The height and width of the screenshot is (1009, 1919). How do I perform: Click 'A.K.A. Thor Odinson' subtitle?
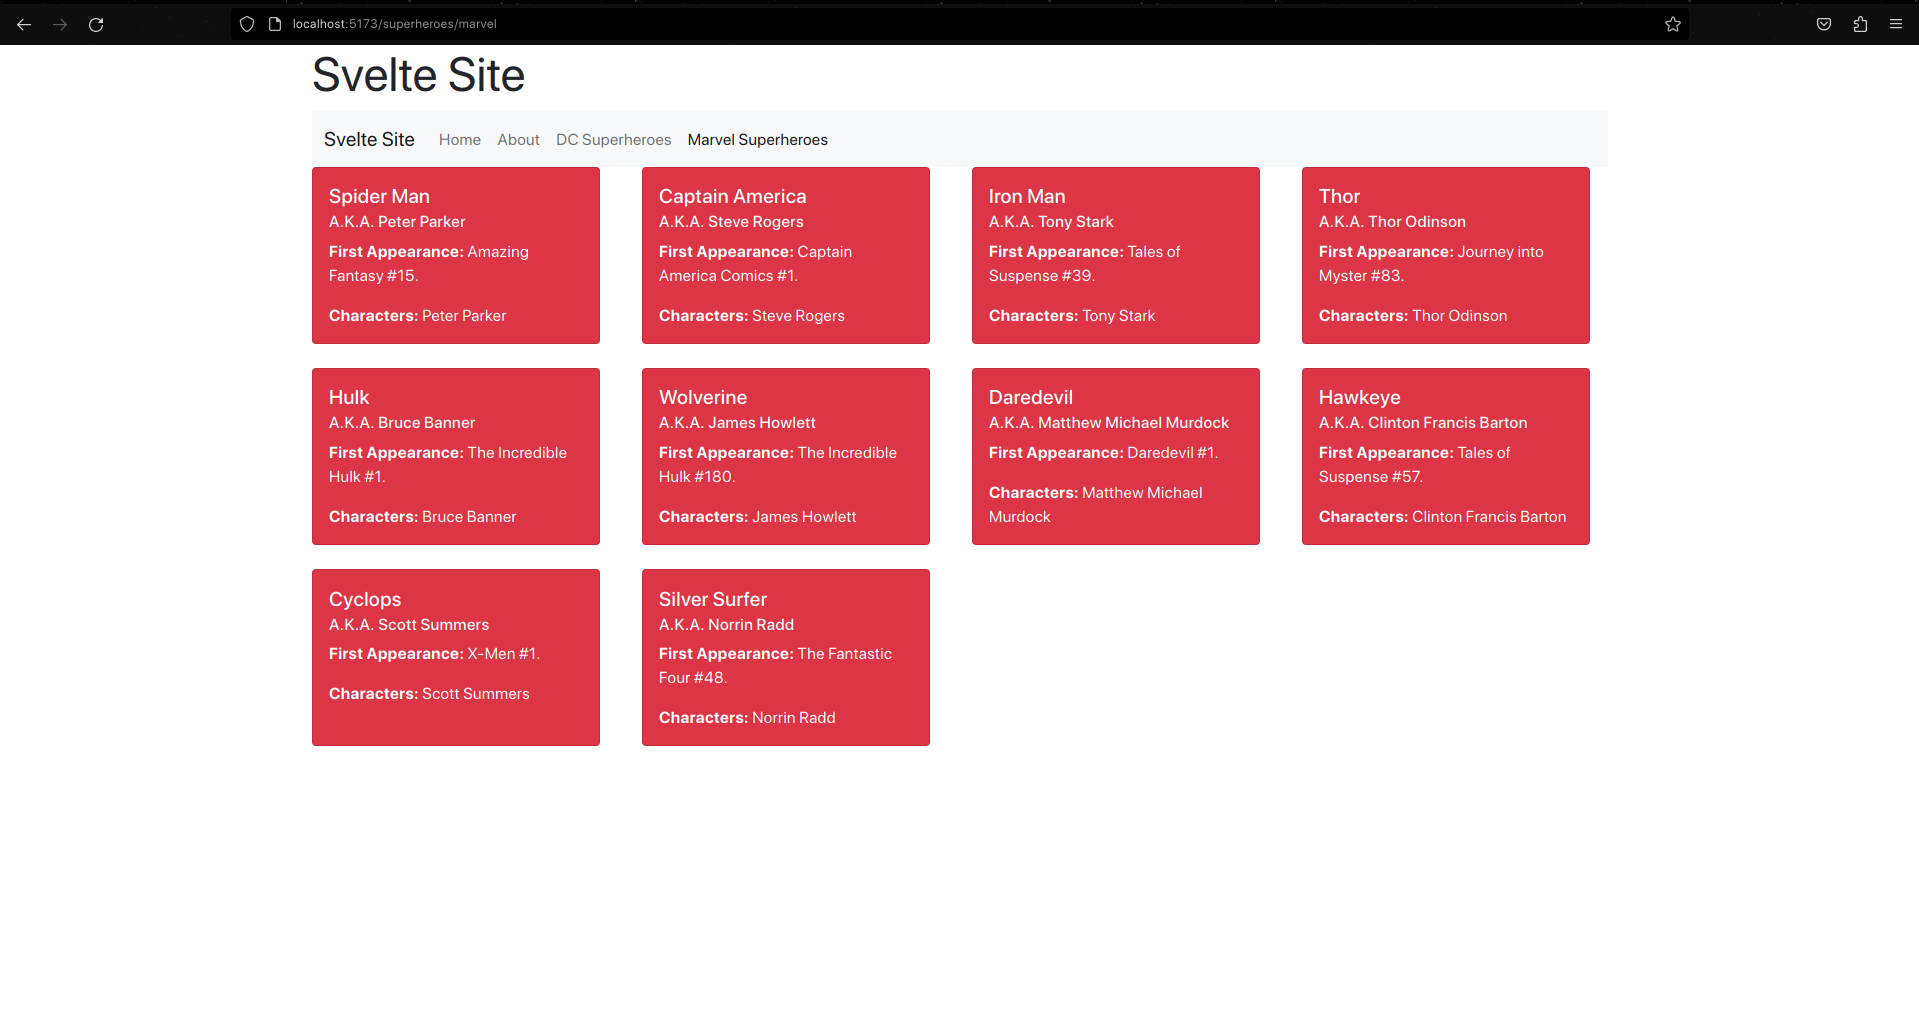(x=1392, y=222)
